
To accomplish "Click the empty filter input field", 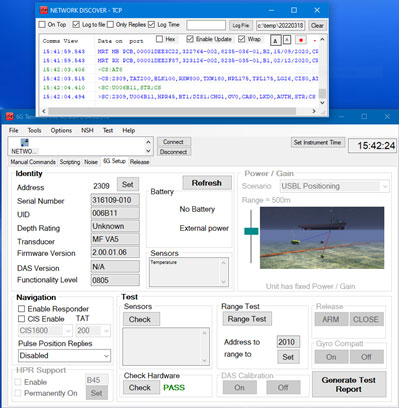I will (x=206, y=25).
